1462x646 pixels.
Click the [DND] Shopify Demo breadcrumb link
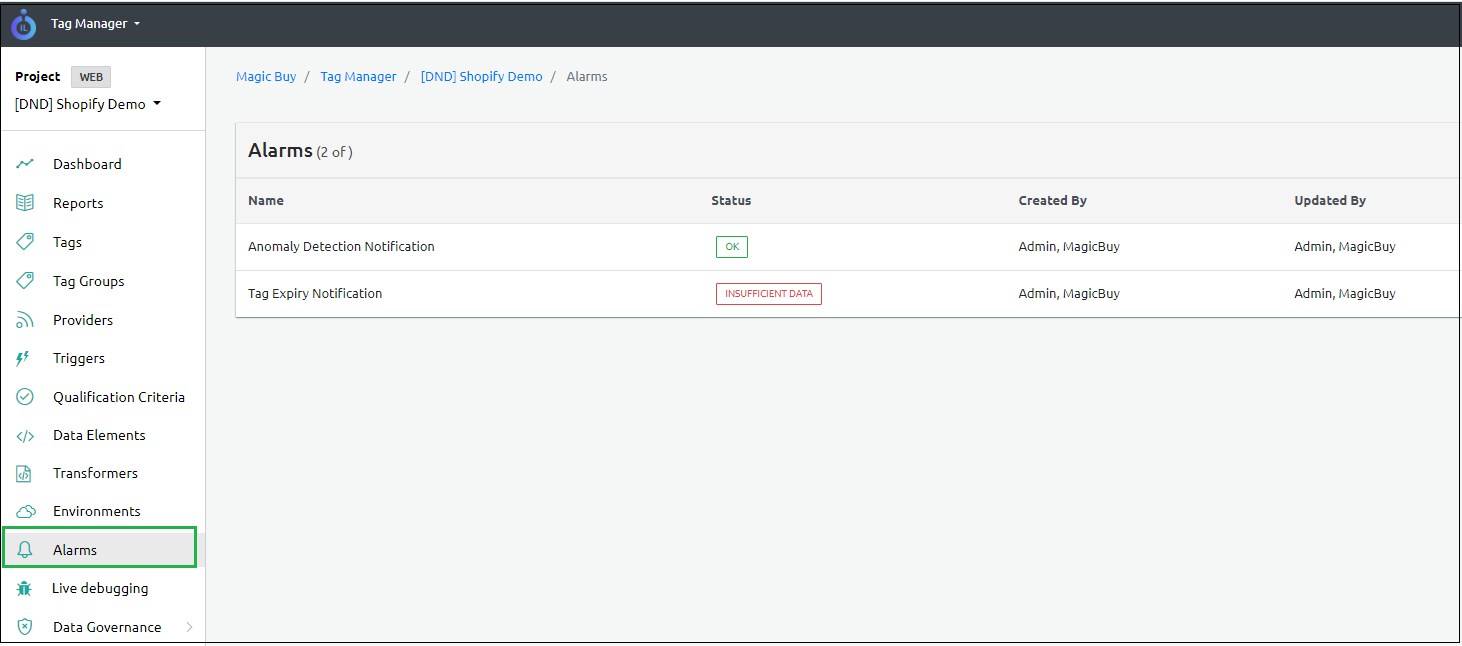tap(481, 76)
